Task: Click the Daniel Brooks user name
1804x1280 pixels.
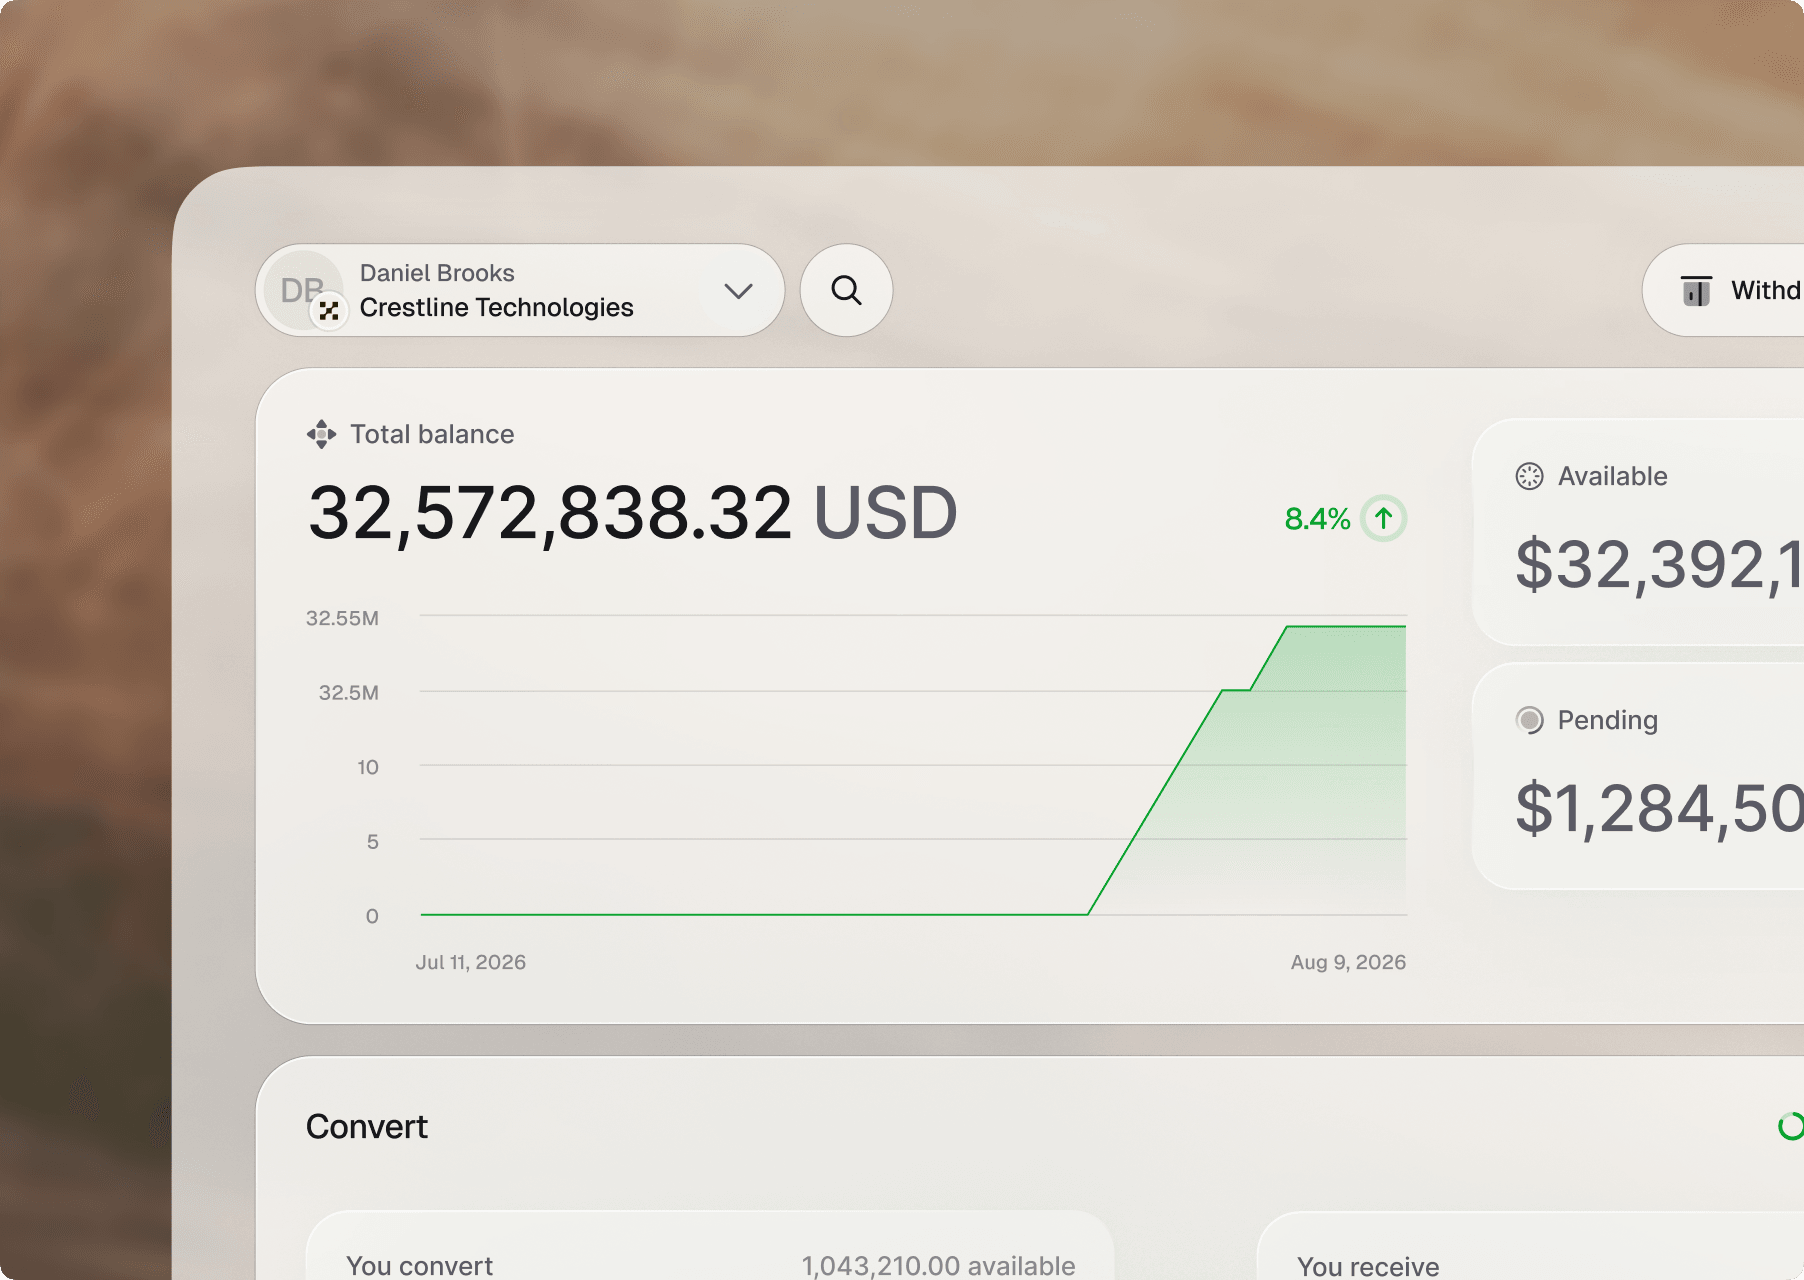Action: click(437, 273)
